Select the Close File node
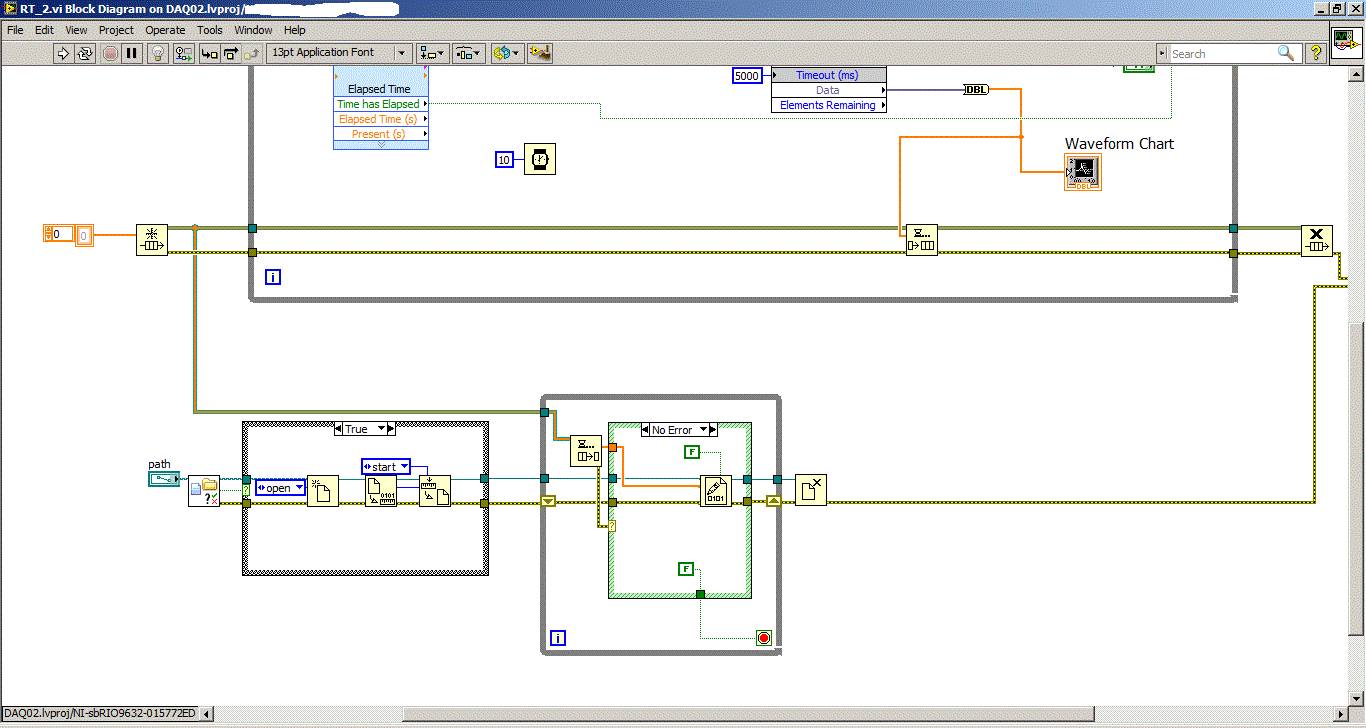1366x728 pixels. coord(811,490)
